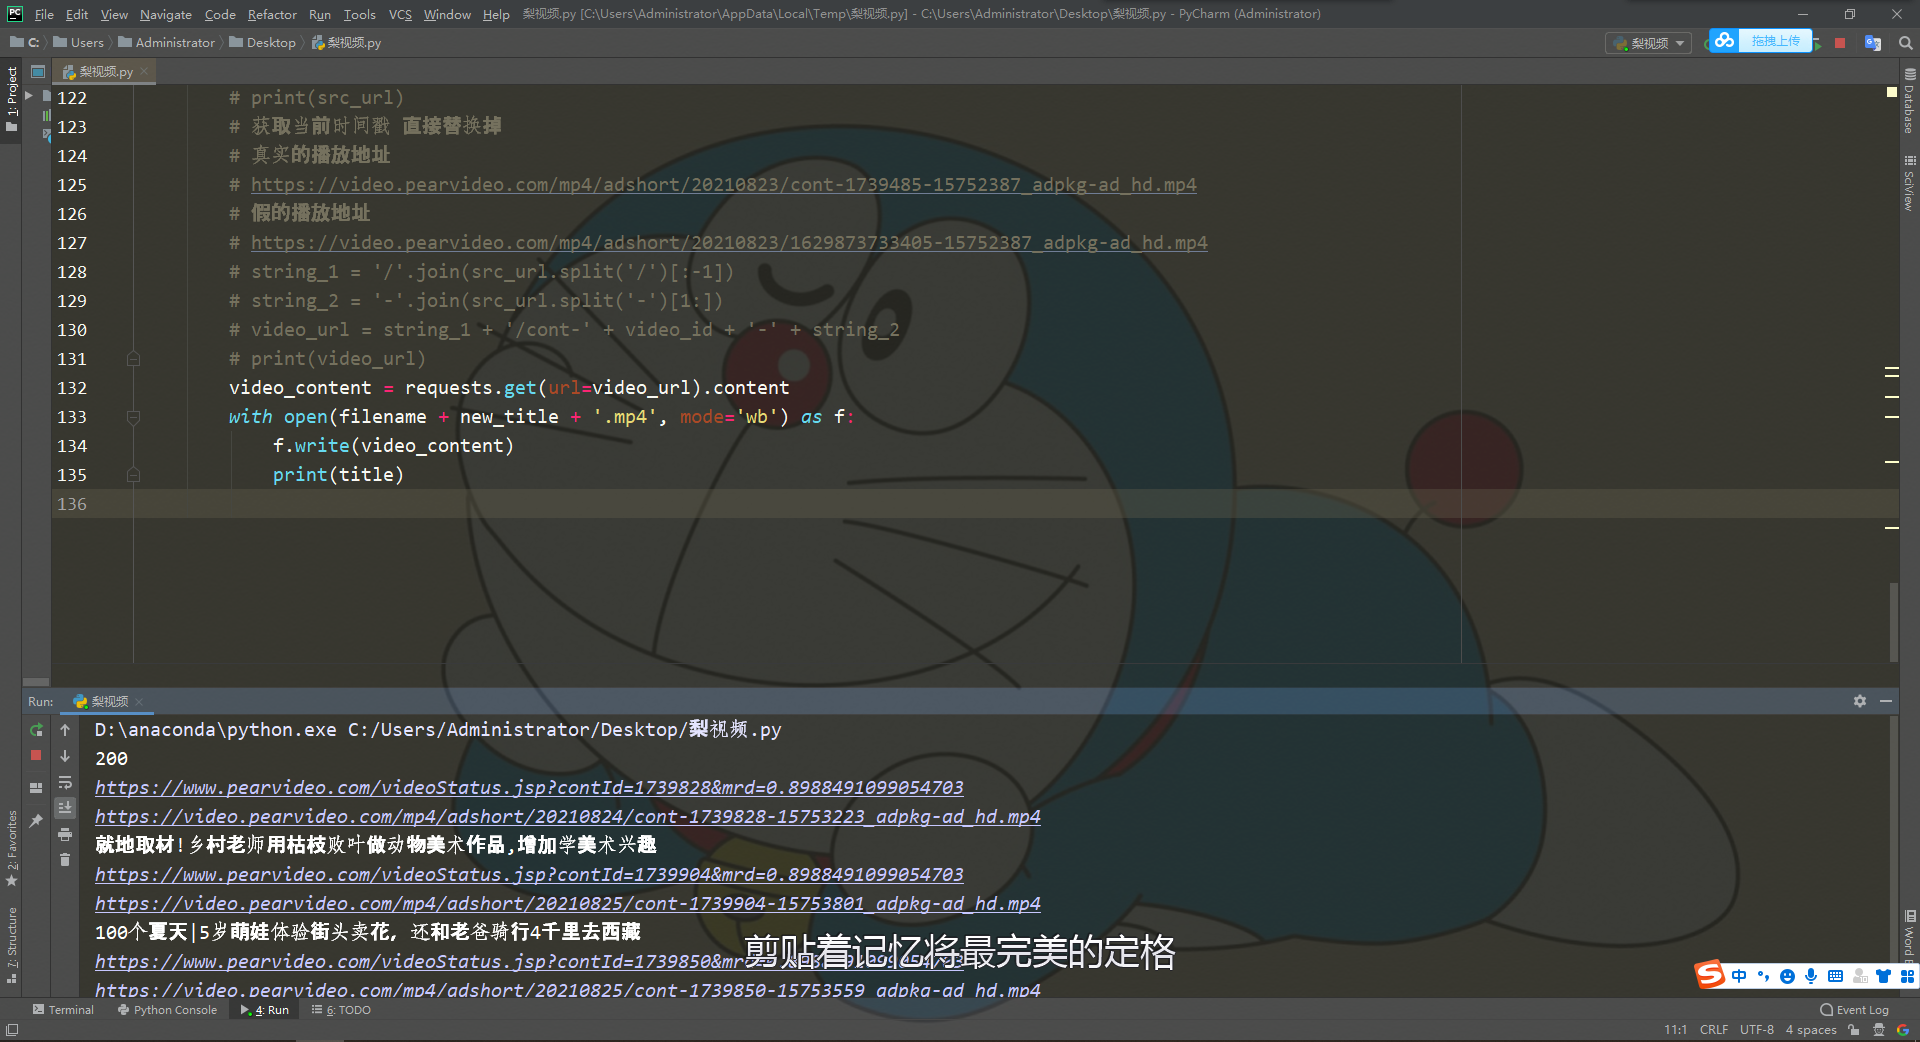
Task: Toggle the tool window quick-access button
Action: [11, 1030]
